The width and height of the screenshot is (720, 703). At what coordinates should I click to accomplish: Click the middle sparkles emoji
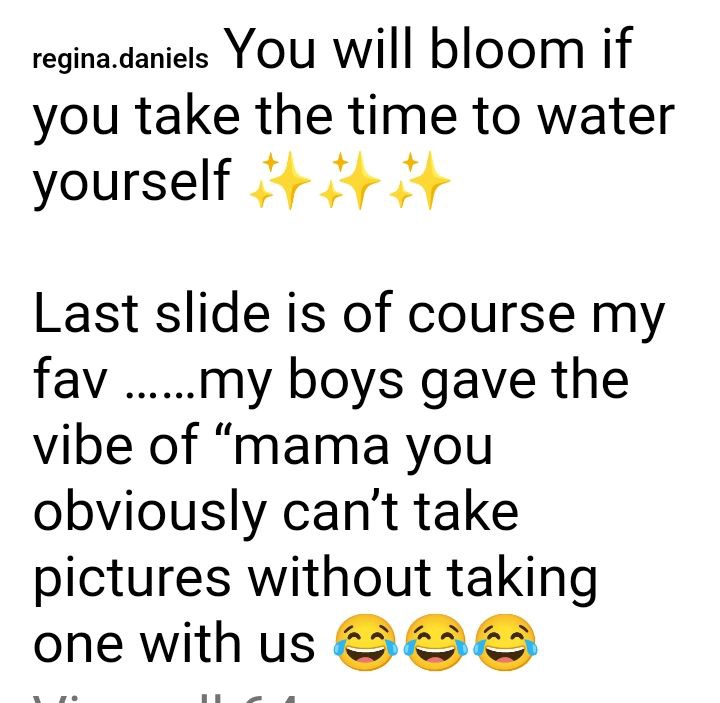pyautogui.click(x=350, y=181)
